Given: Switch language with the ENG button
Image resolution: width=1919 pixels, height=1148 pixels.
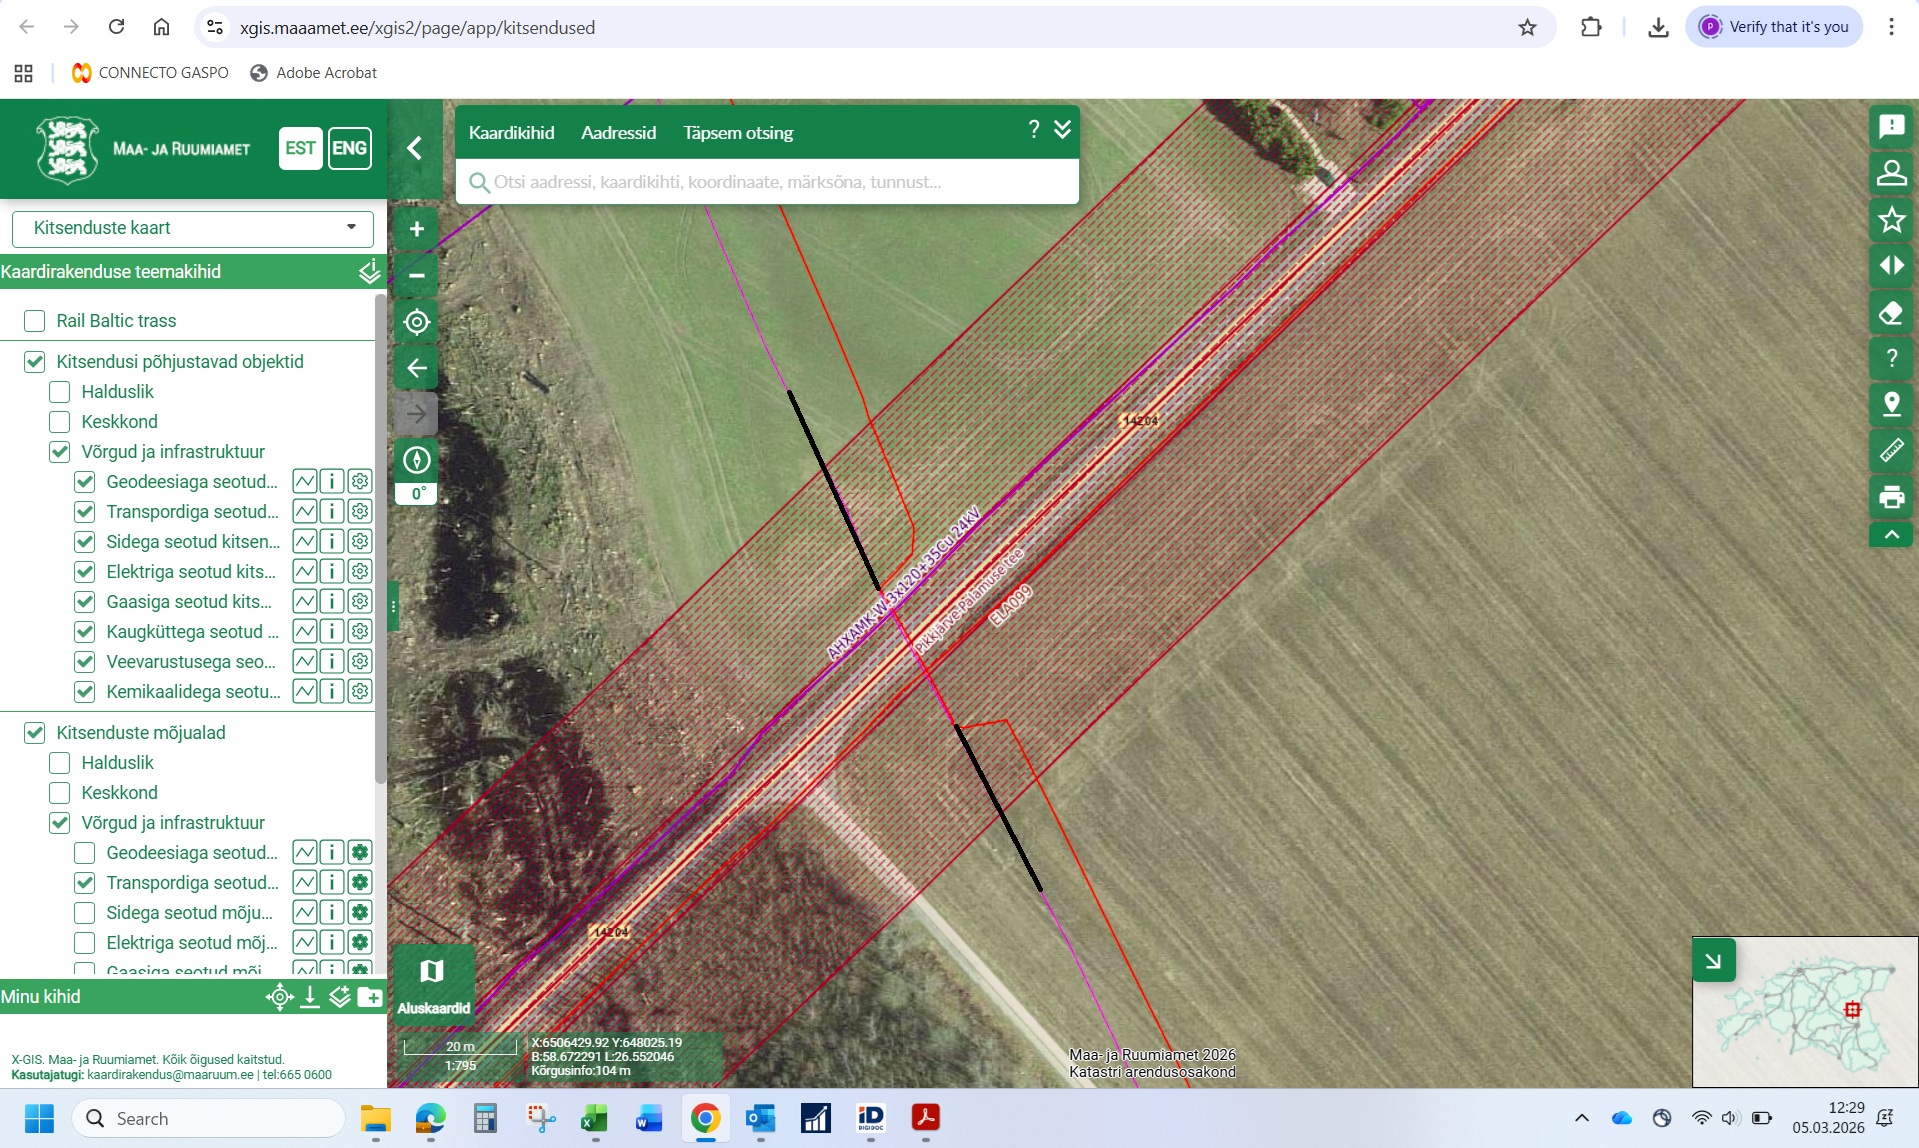Looking at the screenshot, I should 349,149.
